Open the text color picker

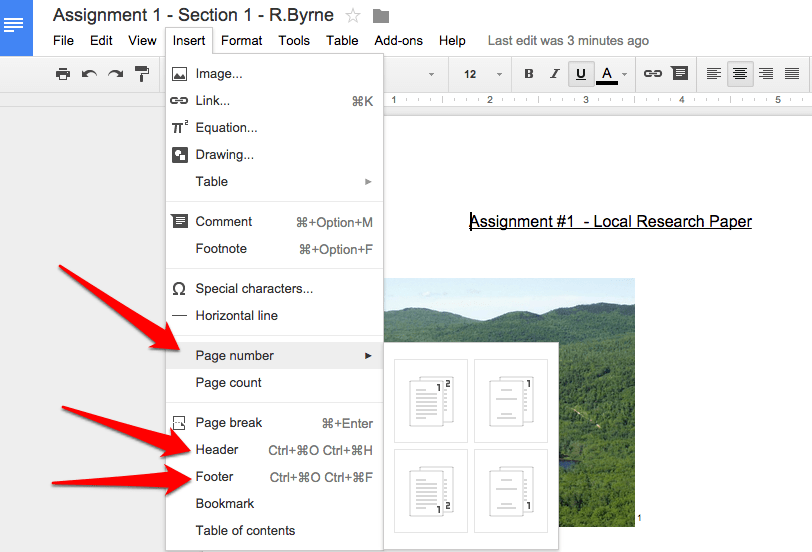(607, 75)
